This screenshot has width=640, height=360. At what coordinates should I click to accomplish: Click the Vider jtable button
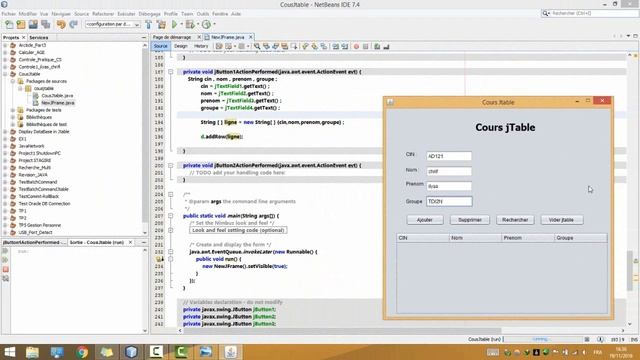pos(562,220)
